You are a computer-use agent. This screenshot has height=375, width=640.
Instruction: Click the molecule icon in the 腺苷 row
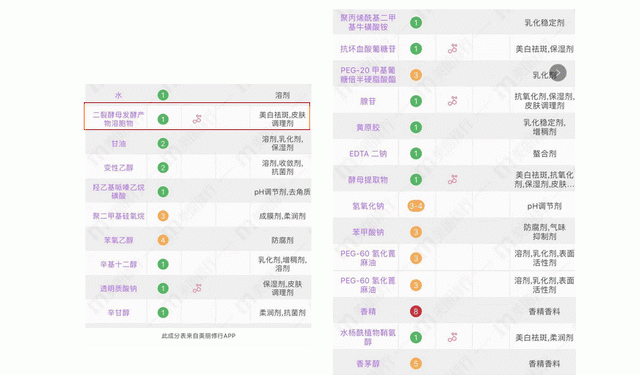tap(452, 101)
